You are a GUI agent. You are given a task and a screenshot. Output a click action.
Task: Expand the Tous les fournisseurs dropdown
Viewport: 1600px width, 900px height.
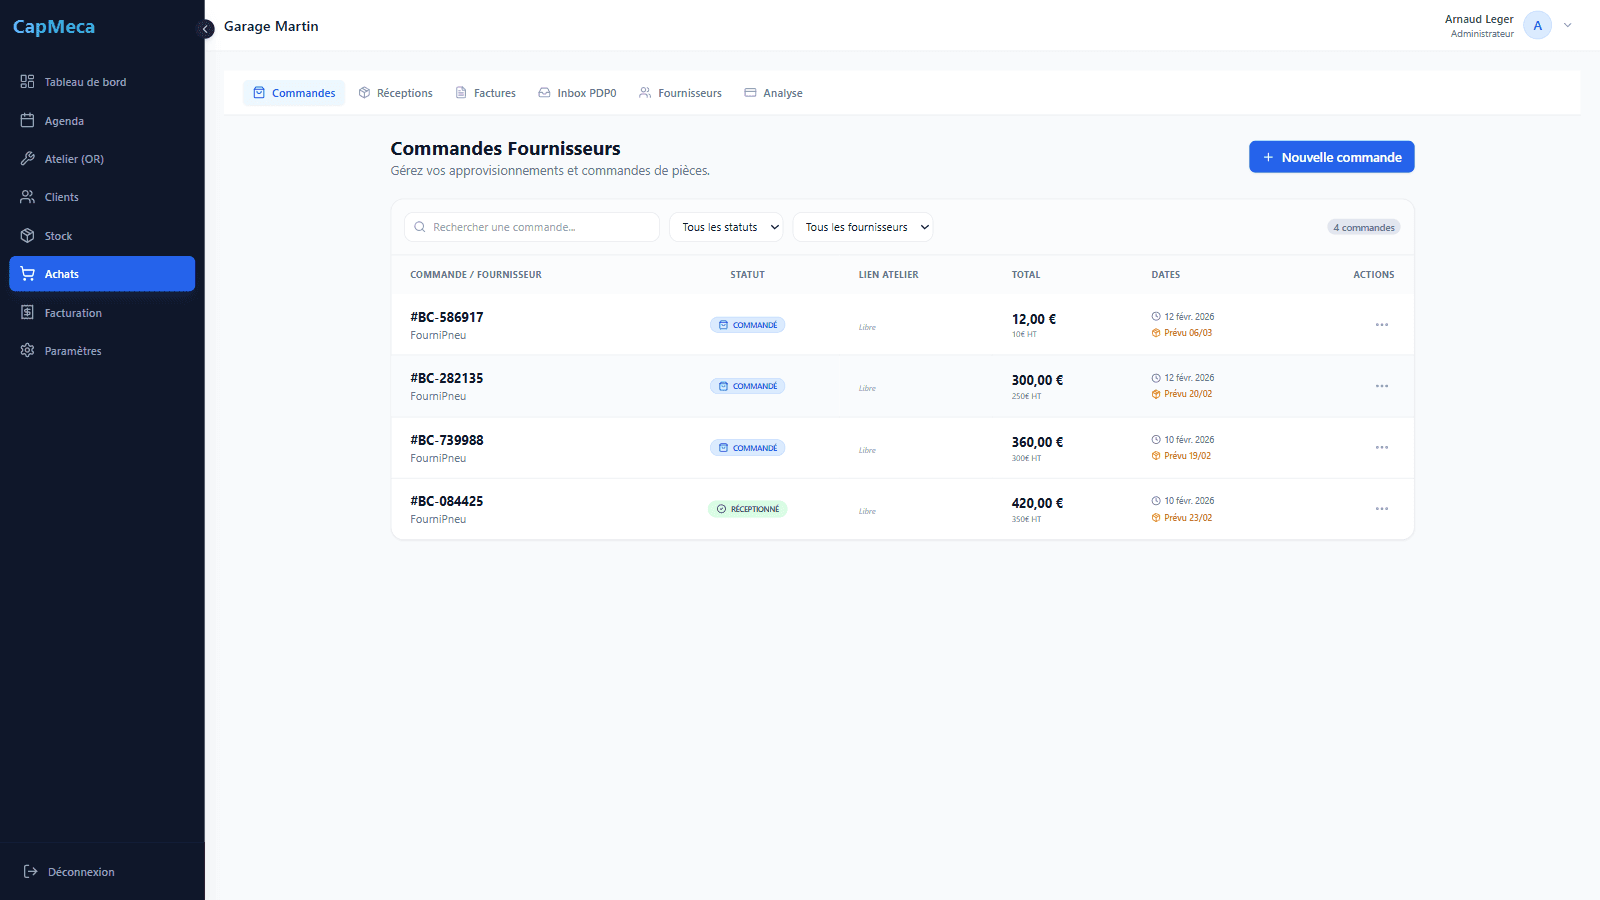tap(862, 227)
